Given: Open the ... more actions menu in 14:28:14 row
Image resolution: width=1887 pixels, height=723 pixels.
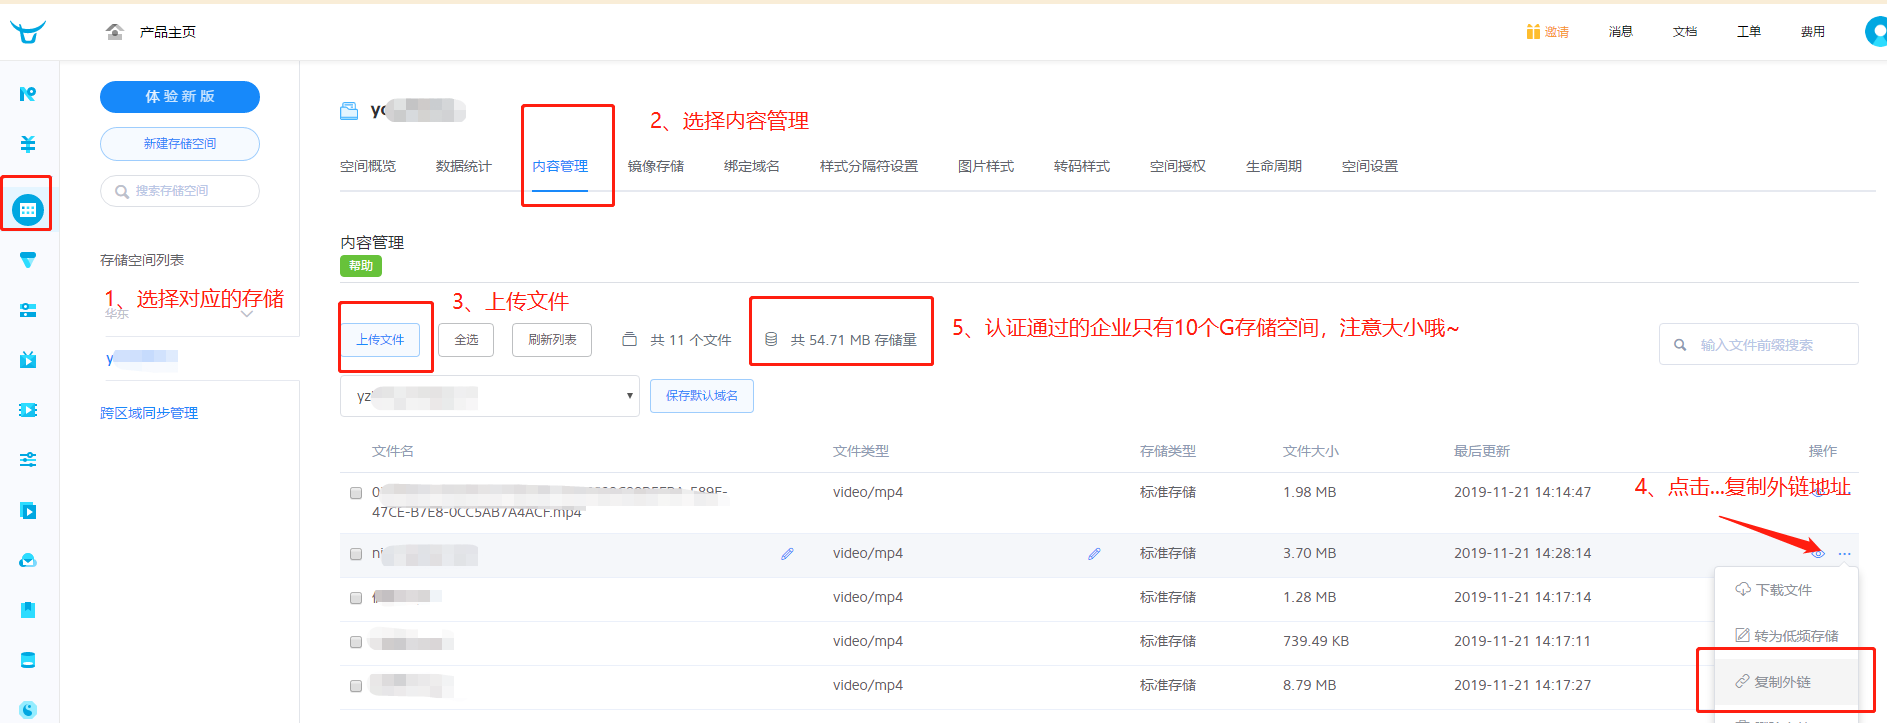Looking at the screenshot, I should (1844, 553).
